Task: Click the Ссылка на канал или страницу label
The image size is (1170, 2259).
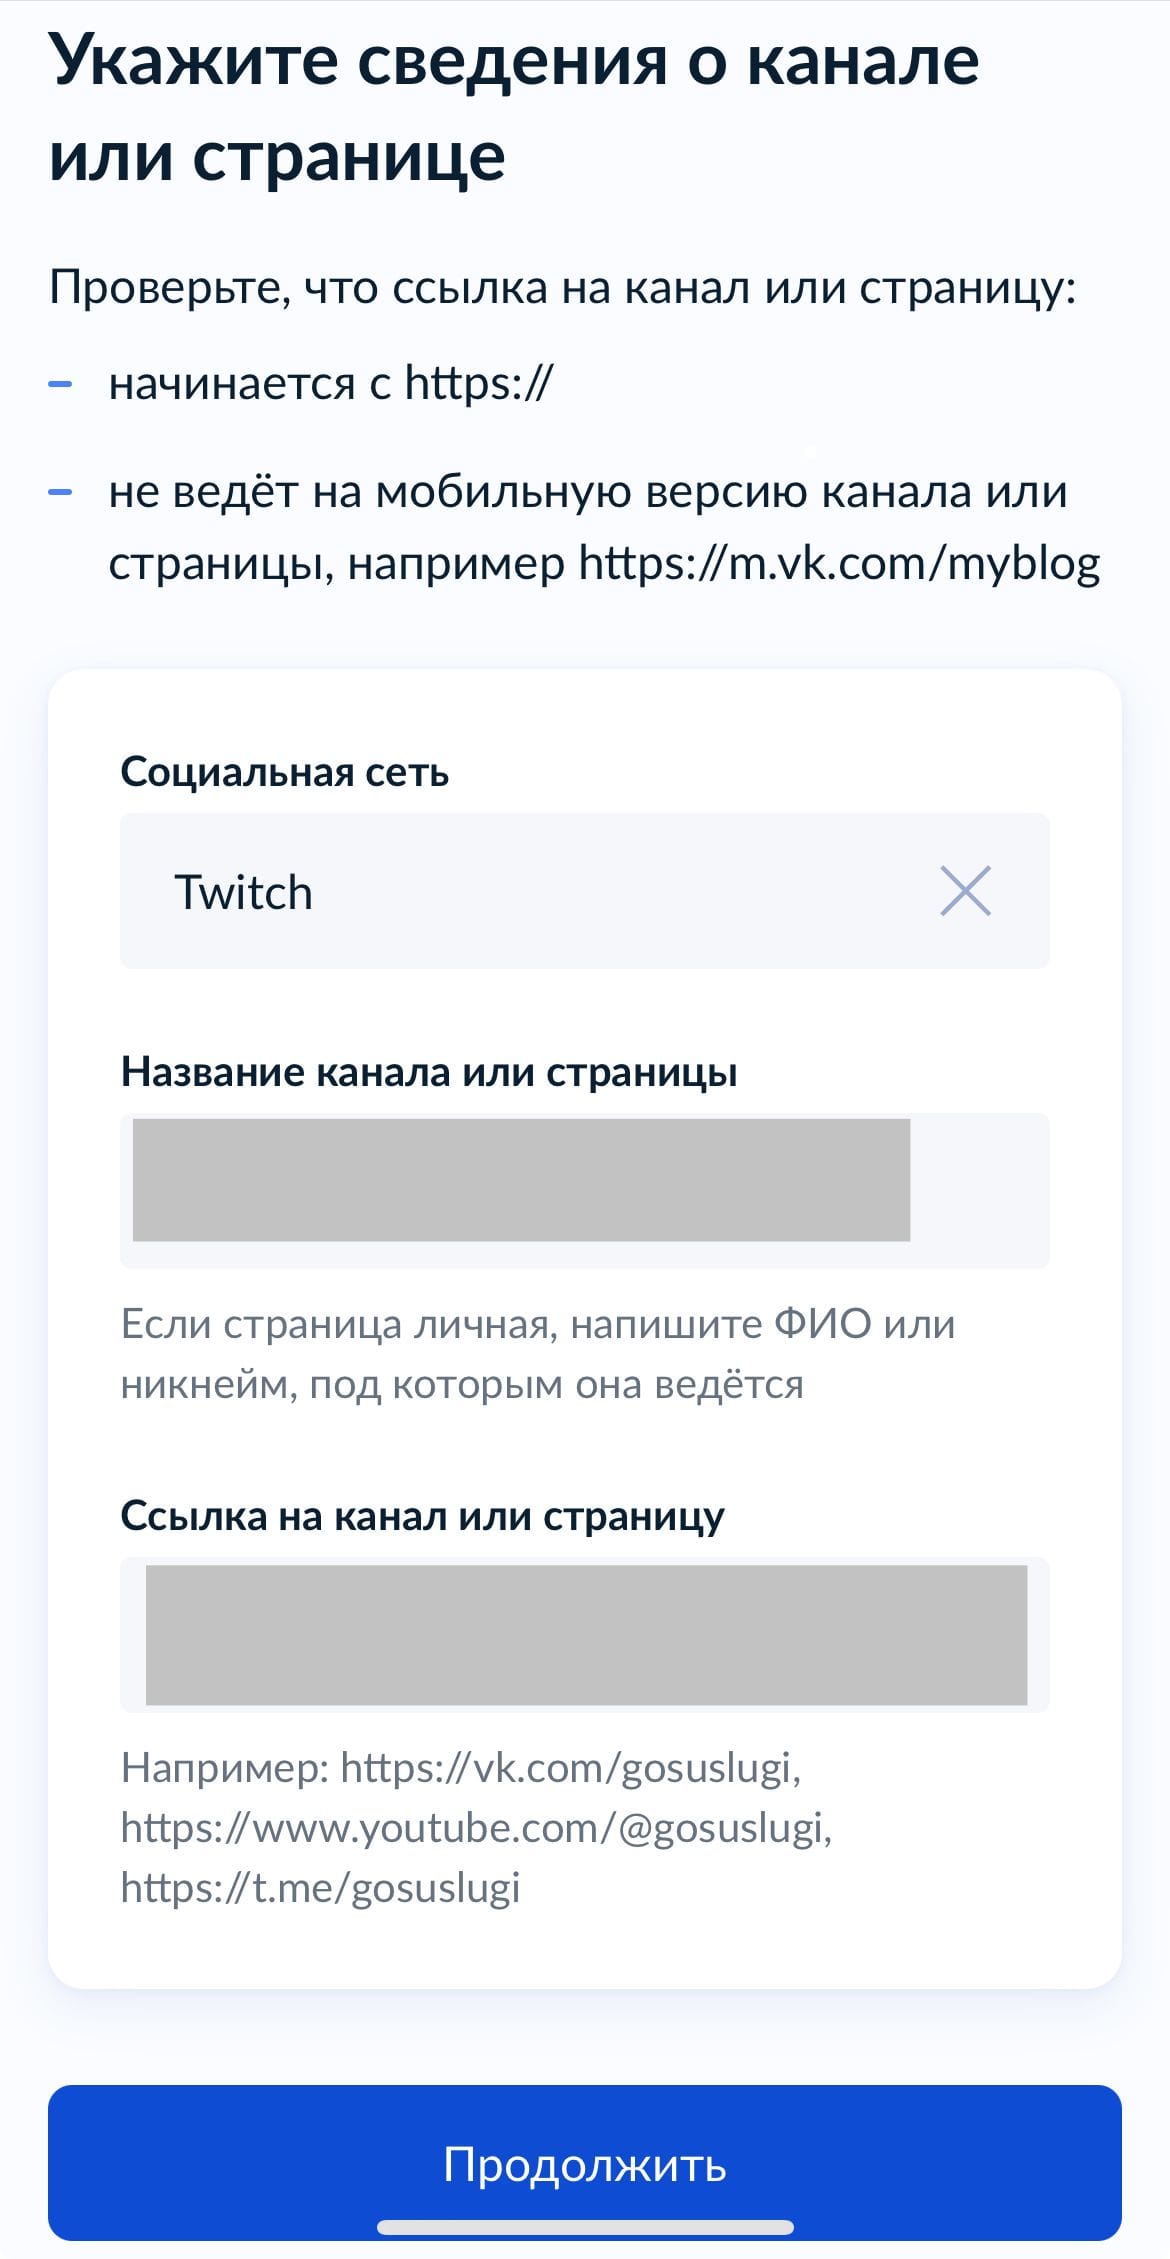Action: [x=423, y=1517]
